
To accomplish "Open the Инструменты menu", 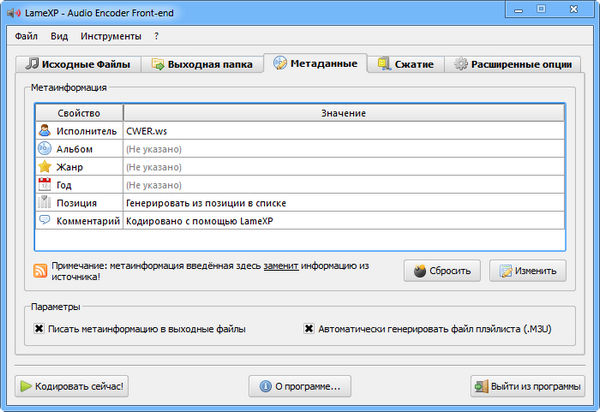I will point(111,36).
